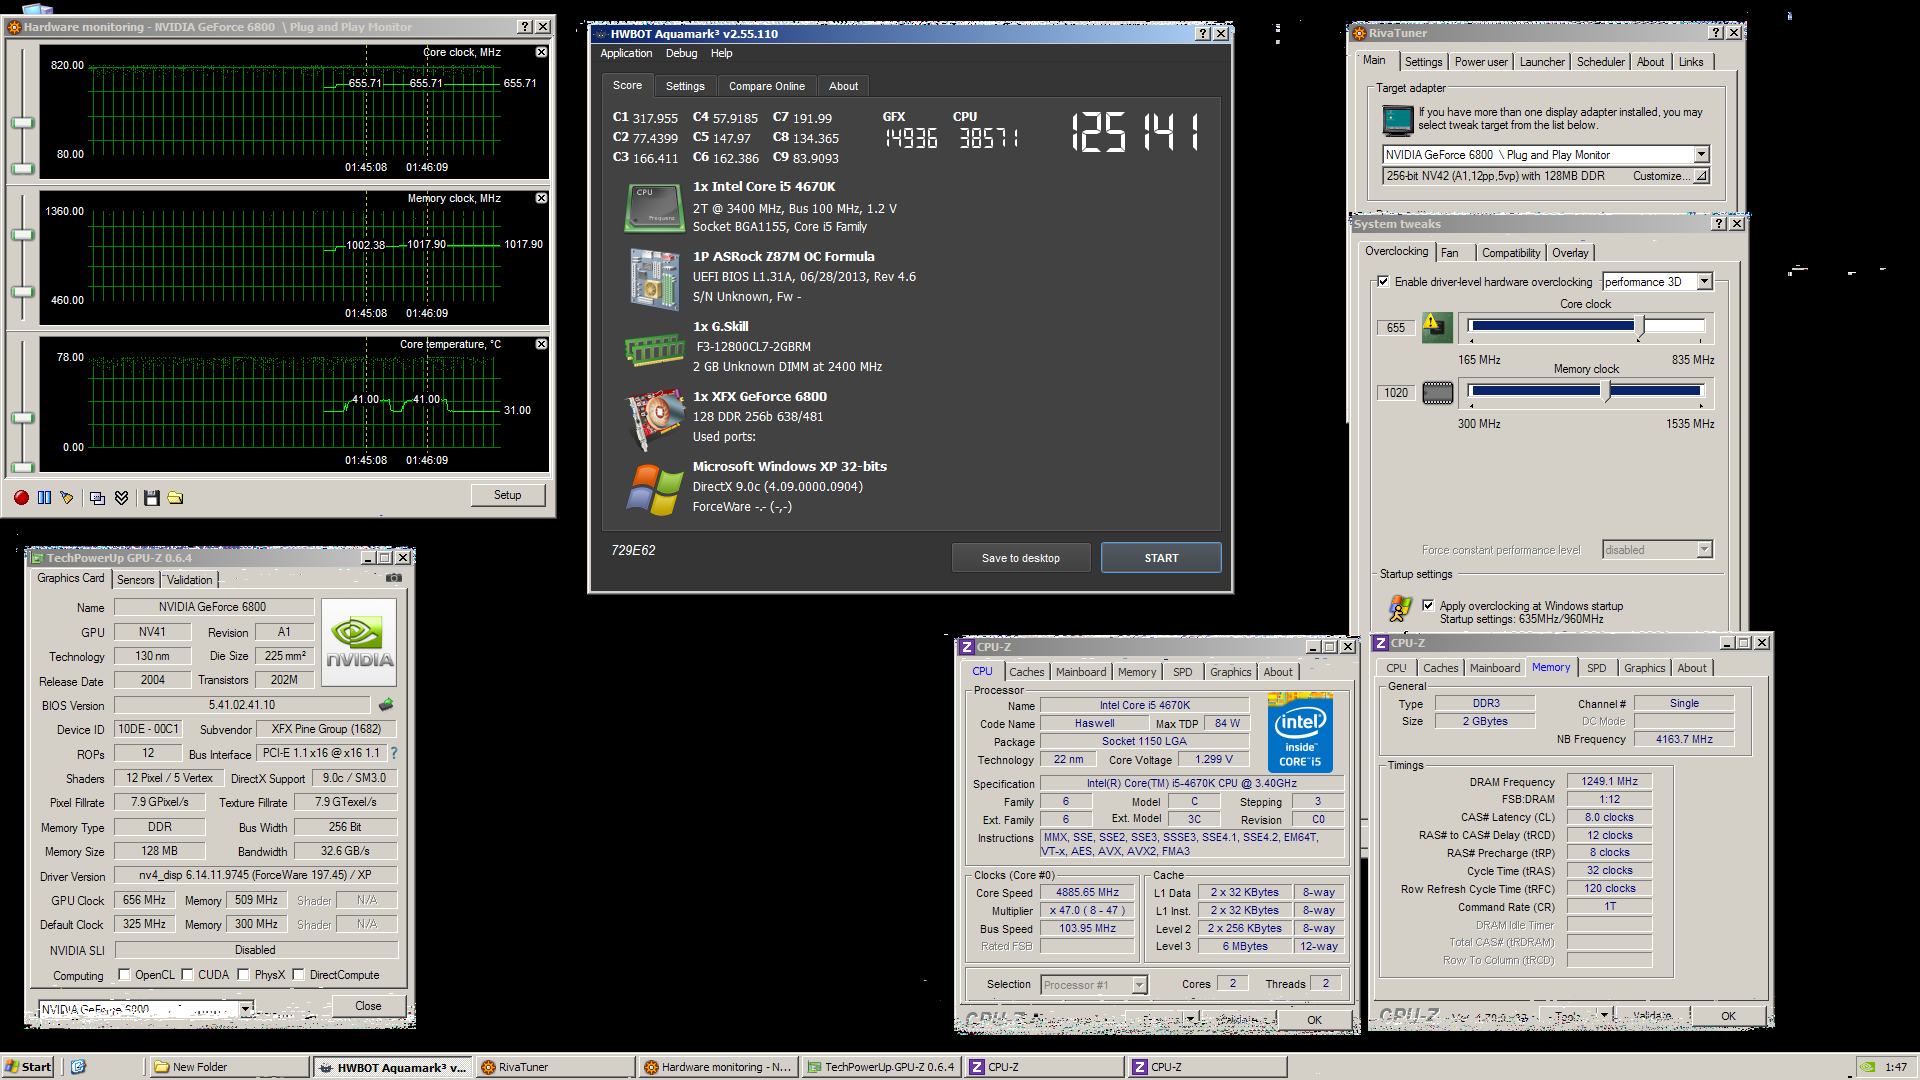Screen dimensions: 1920x1080
Task: Click the Memory clock slider thumb in RivaTuner
Action: (1607, 392)
